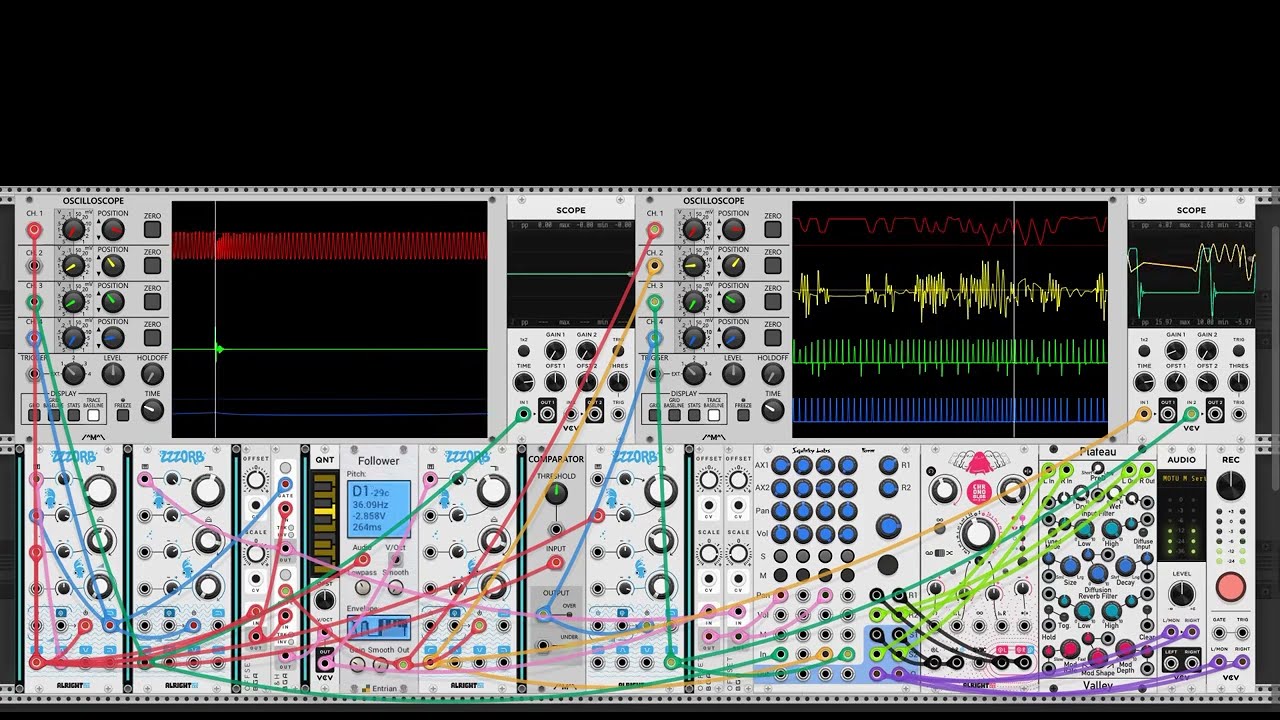1280x720 pixels.
Task: Click CH. 4 ZERO button on left Oscilloscope
Action: click(152, 338)
